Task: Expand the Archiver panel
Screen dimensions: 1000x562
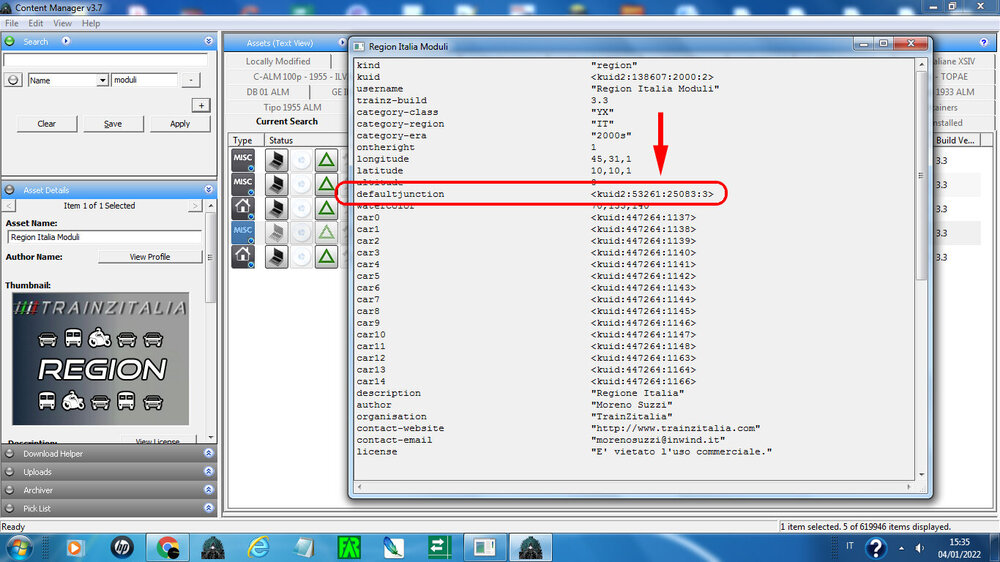Action: pyautogui.click(x=209, y=490)
